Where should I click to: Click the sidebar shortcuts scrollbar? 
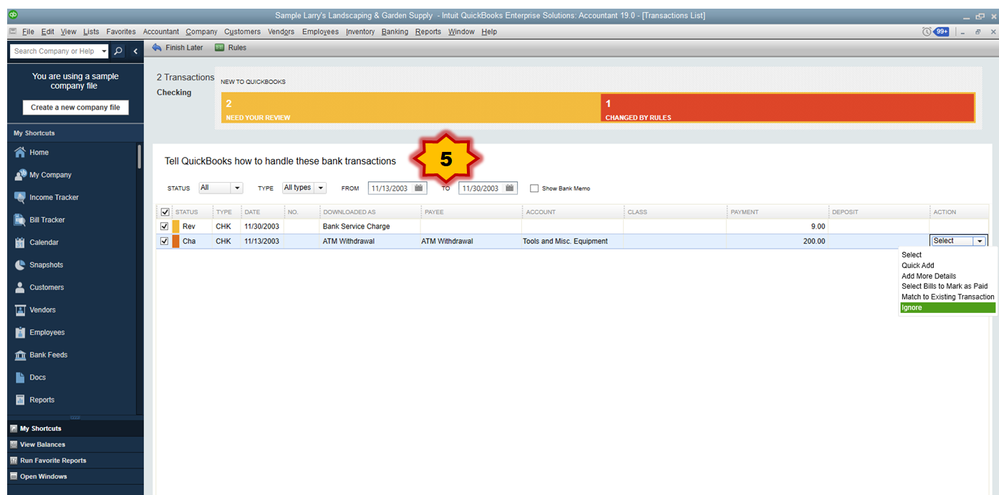tap(140, 156)
